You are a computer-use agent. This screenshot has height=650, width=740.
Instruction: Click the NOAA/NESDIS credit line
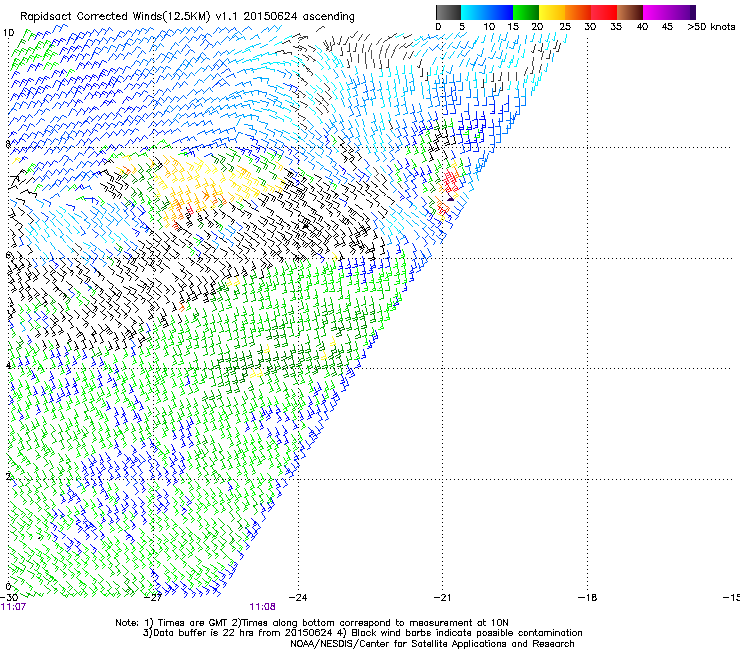432,644
